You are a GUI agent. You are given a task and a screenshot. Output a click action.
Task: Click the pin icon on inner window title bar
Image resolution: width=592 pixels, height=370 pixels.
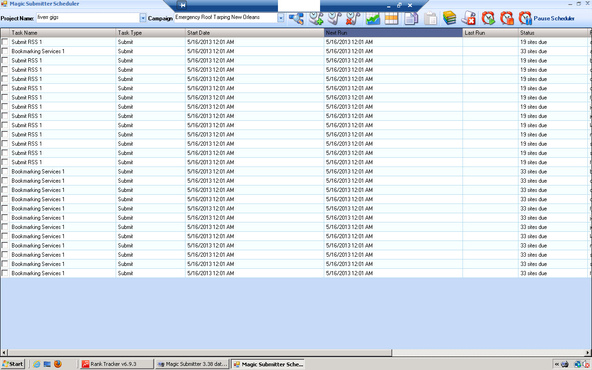coord(182,5)
